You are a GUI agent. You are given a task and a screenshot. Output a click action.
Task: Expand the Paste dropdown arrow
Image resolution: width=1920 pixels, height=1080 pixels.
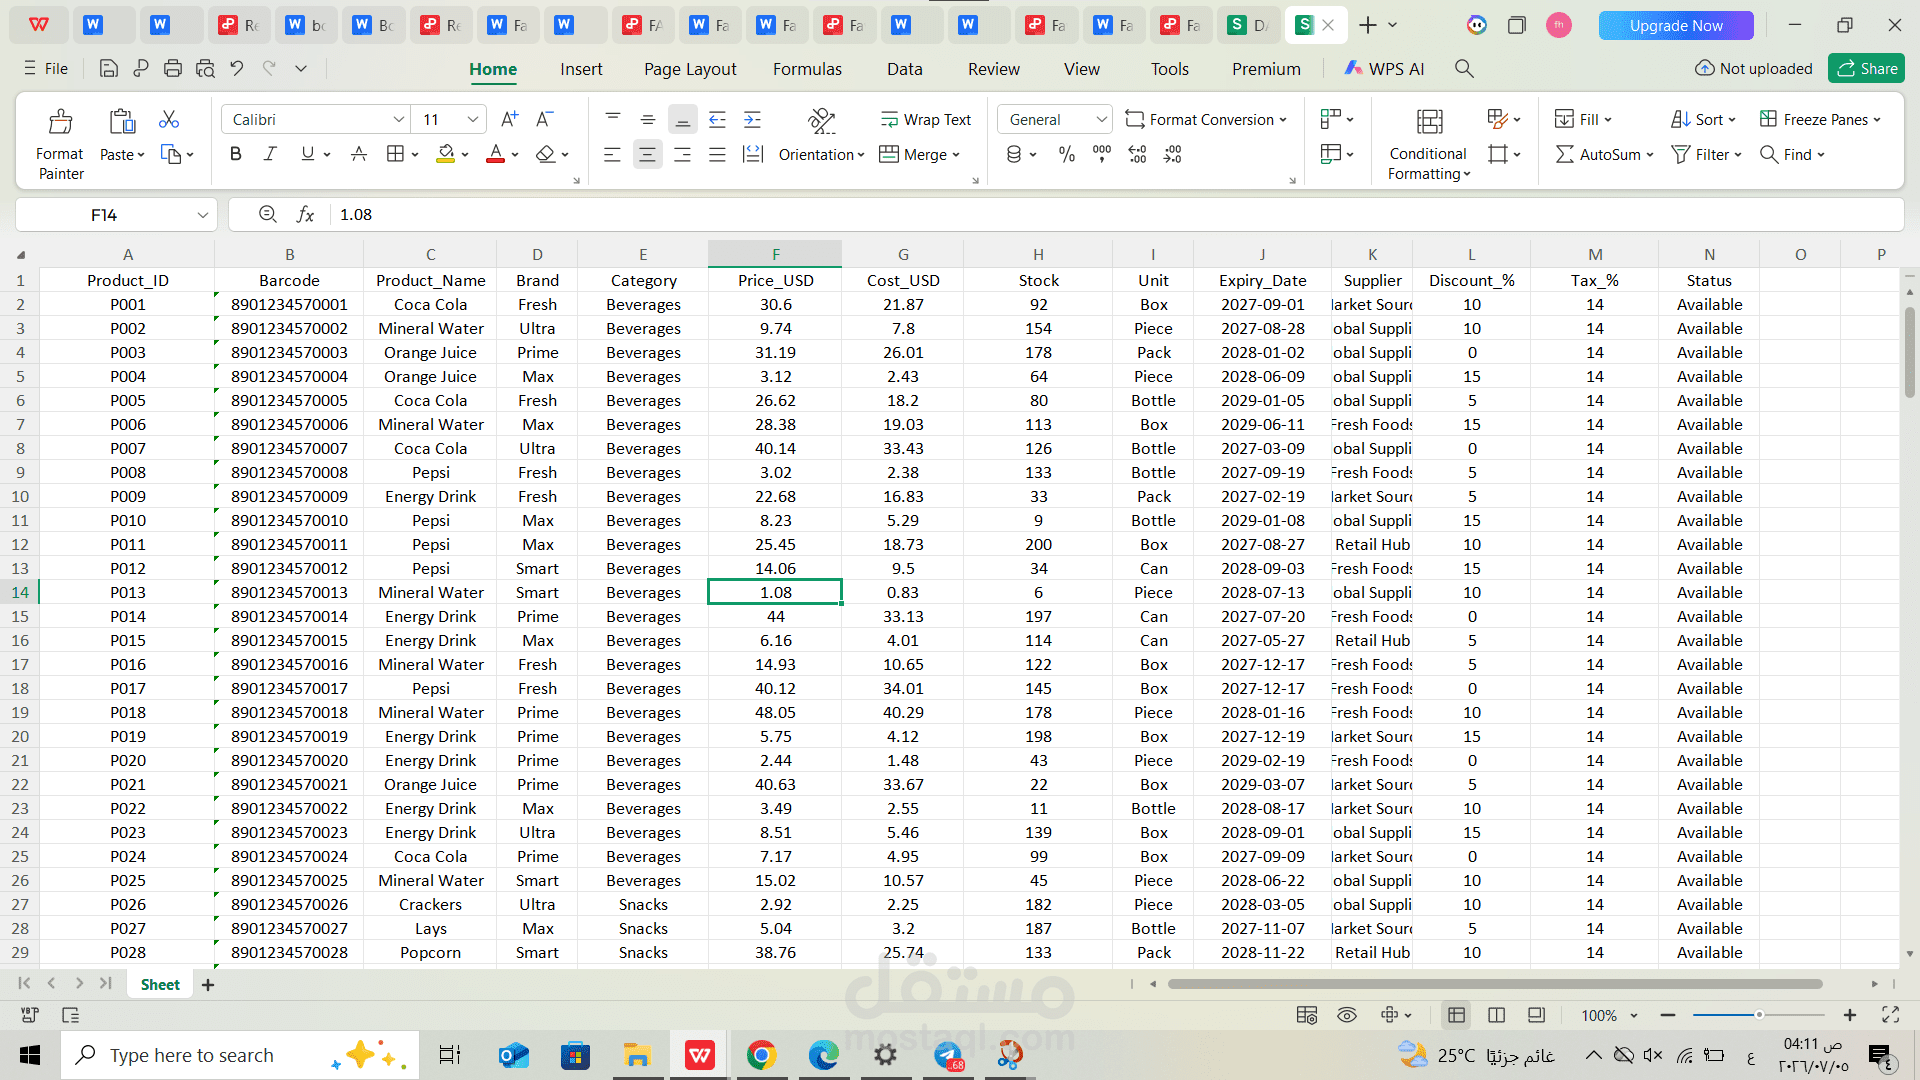[140, 155]
